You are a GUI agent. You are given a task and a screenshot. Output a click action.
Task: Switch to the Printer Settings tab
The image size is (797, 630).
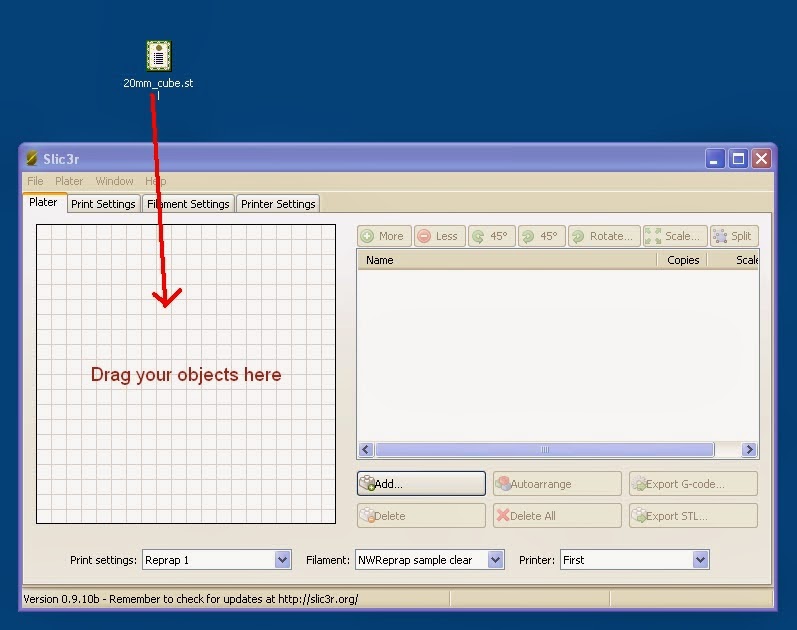278,204
